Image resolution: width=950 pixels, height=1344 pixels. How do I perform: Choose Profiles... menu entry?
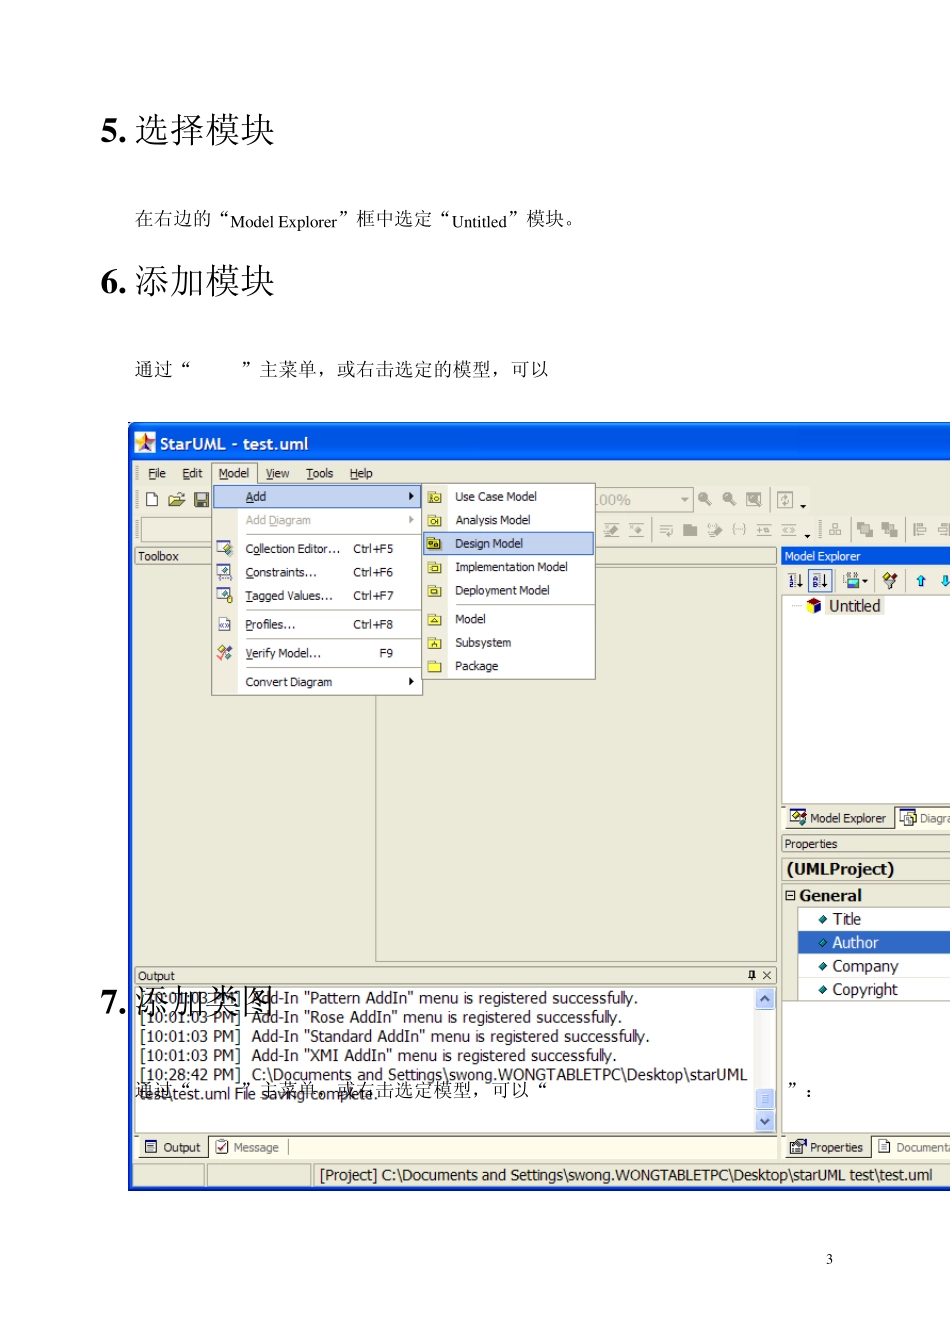[x=317, y=625]
